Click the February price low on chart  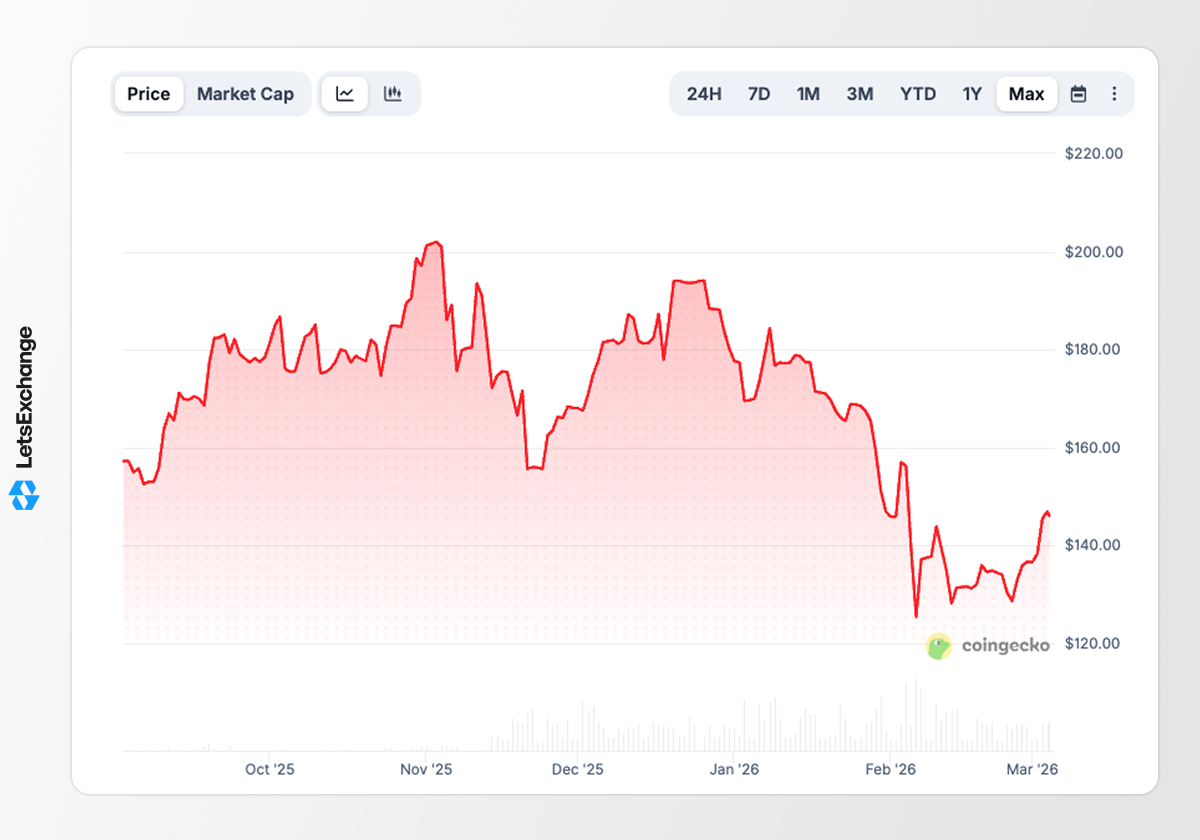click(x=916, y=616)
